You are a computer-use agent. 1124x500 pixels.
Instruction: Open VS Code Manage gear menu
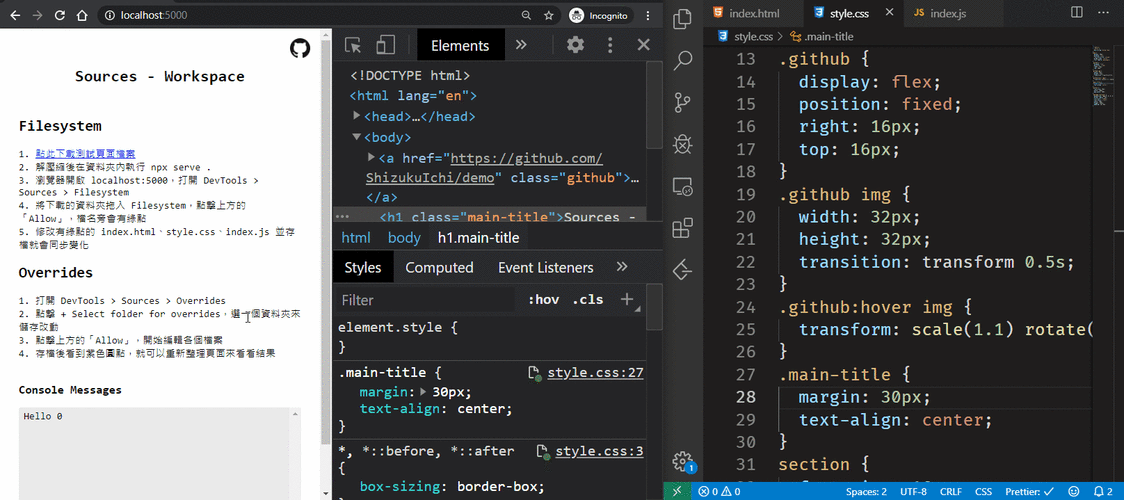click(683, 459)
